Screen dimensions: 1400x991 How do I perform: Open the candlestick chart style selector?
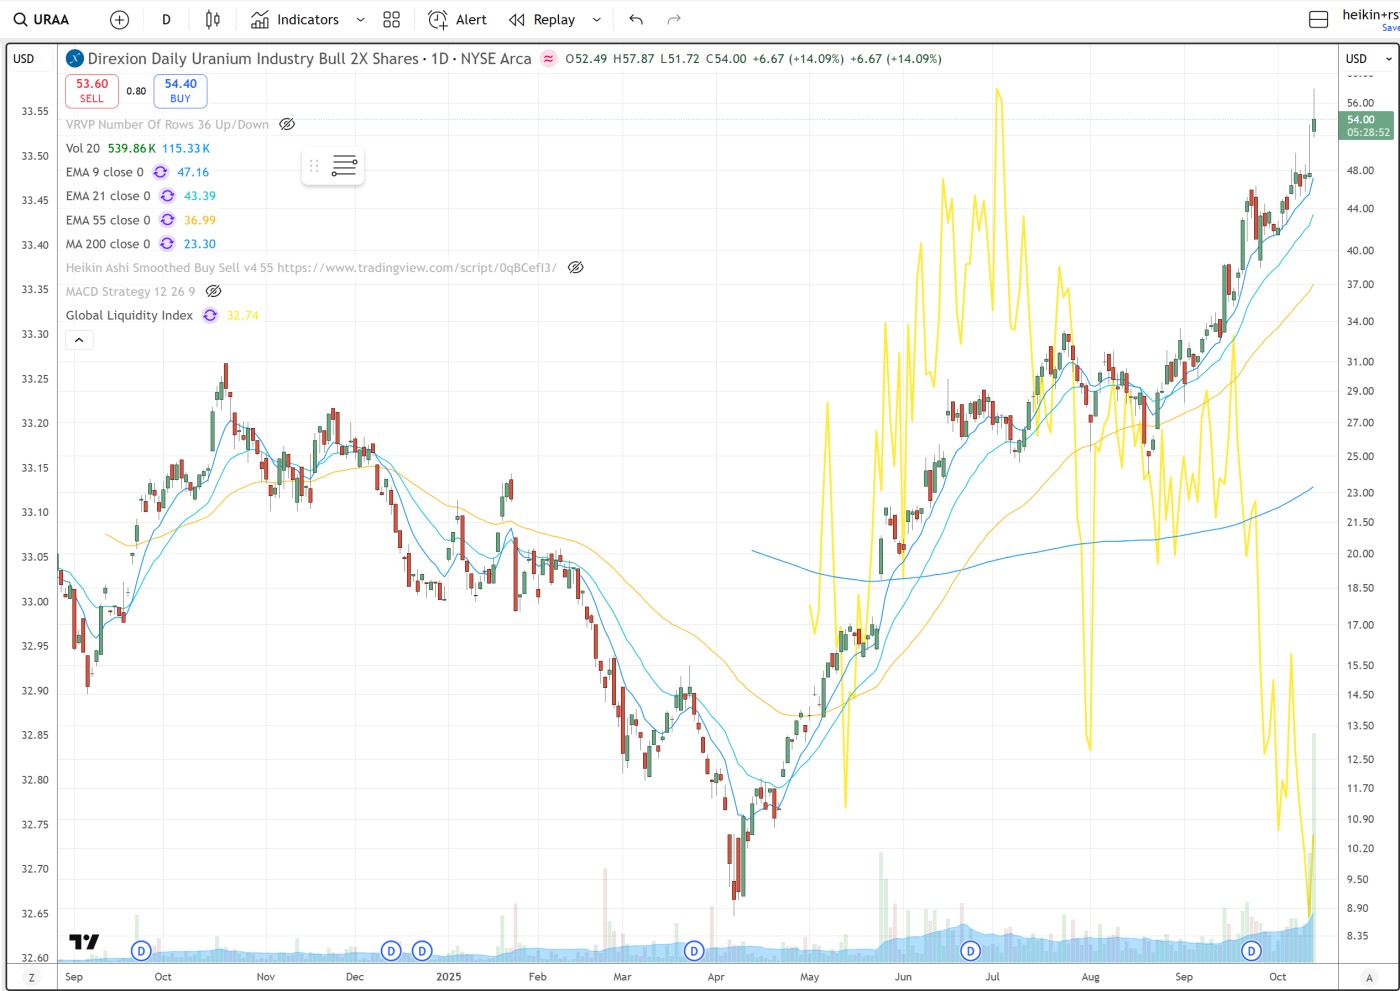click(212, 20)
